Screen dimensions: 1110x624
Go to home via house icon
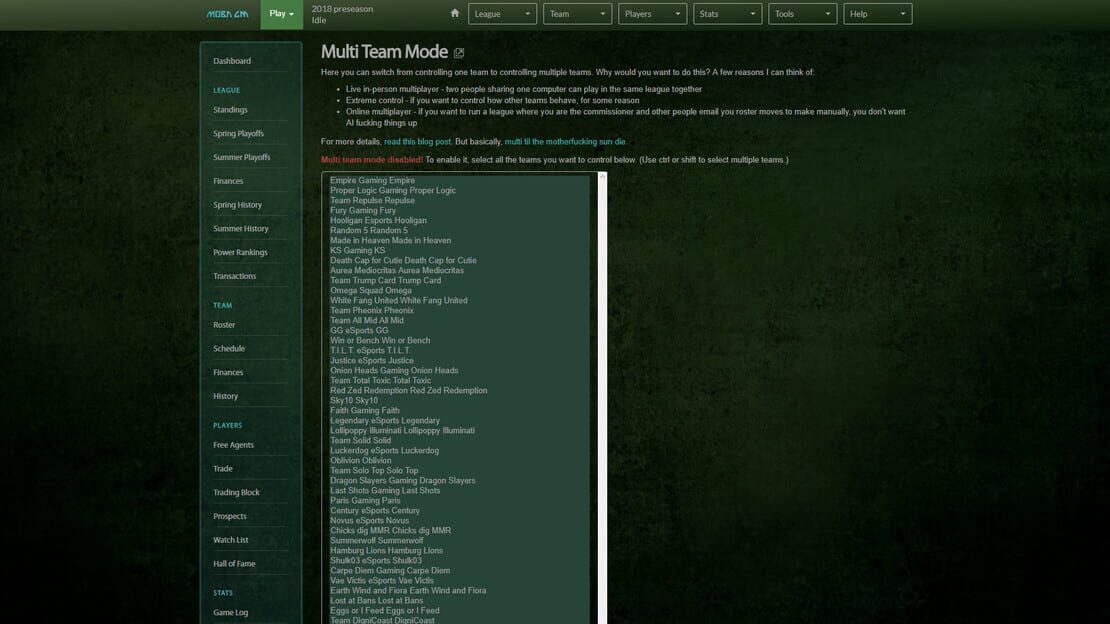[454, 13]
